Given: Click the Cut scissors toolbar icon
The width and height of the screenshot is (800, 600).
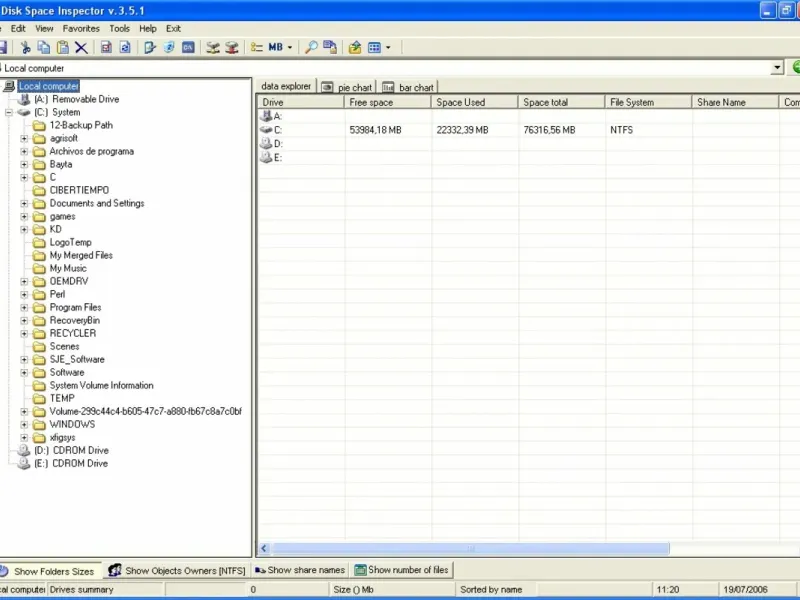Looking at the screenshot, I should [25, 47].
